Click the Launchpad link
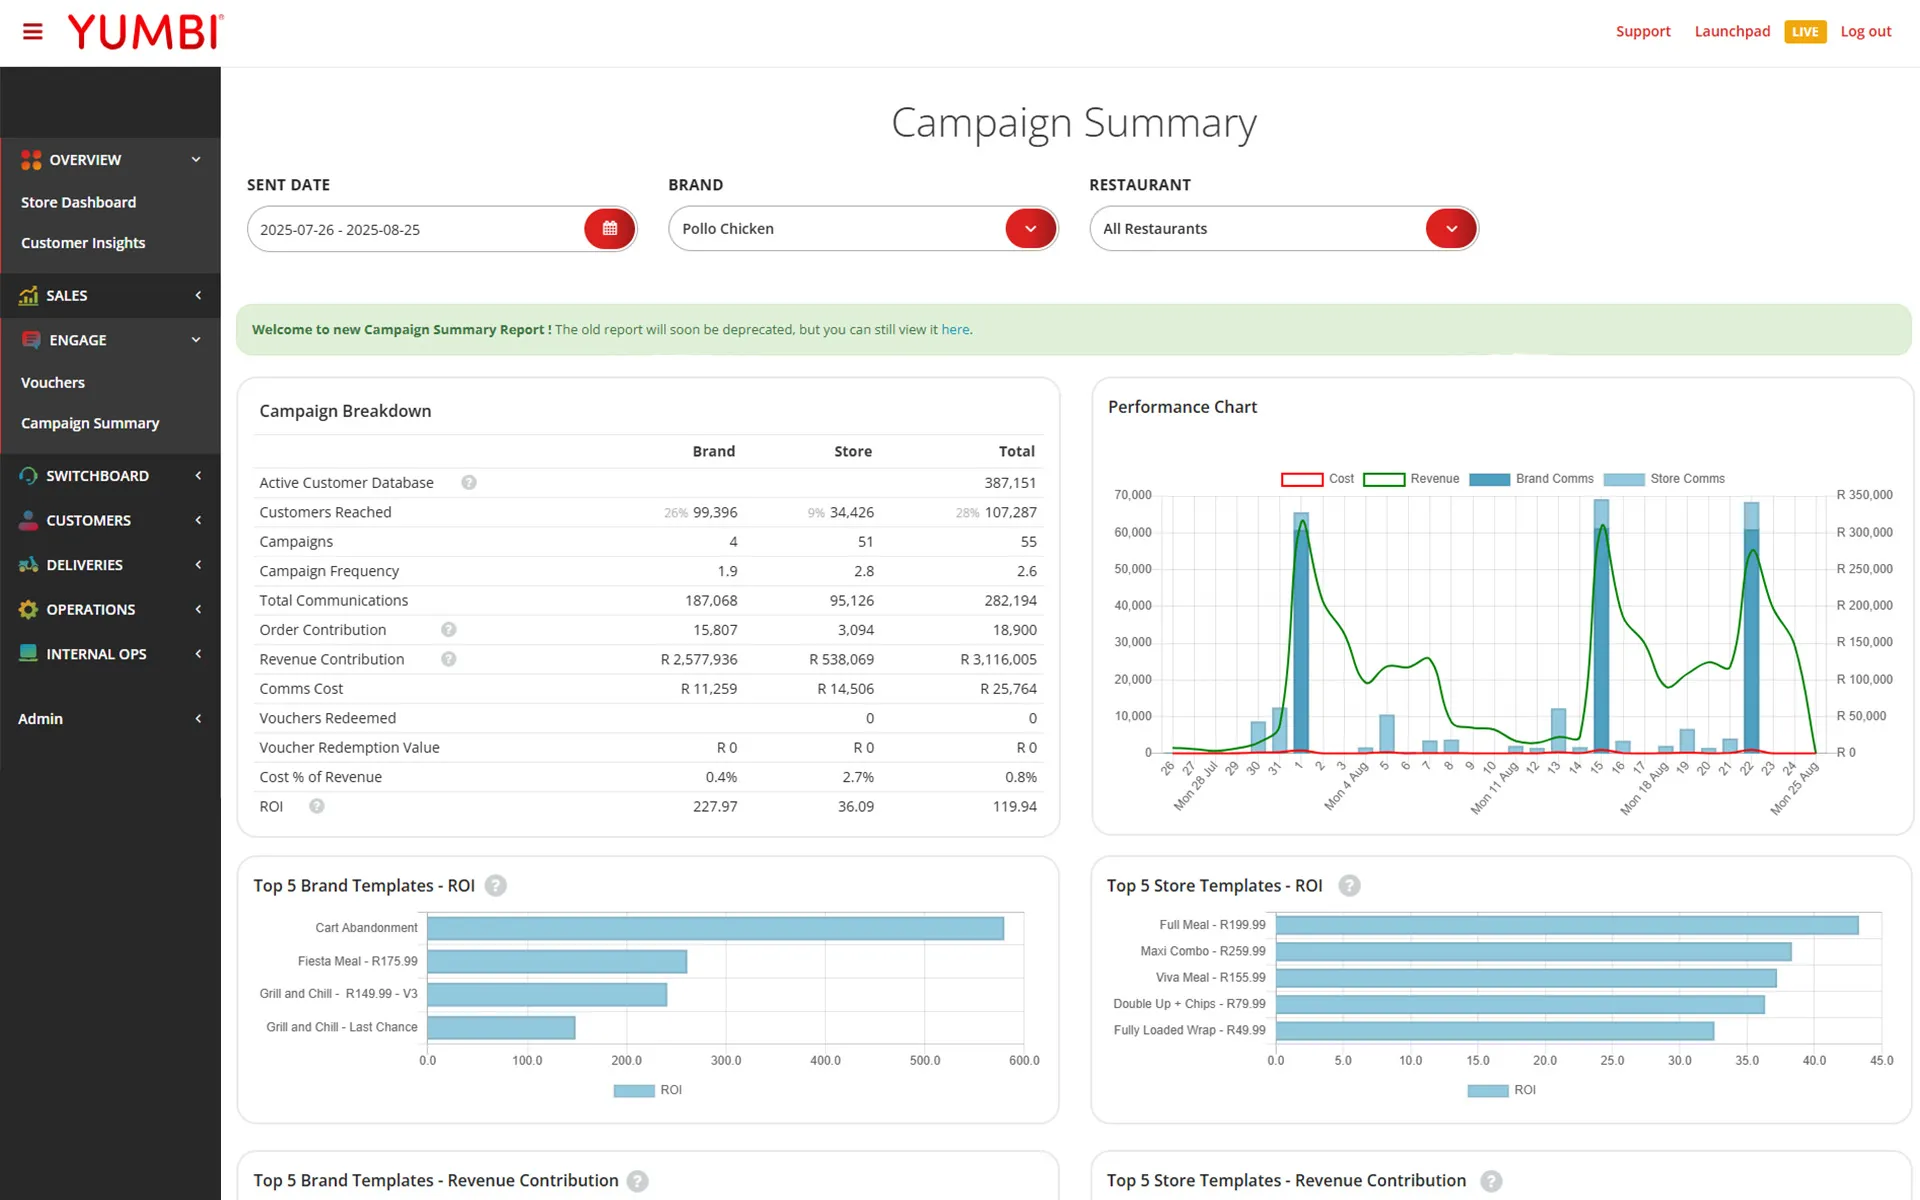The height and width of the screenshot is (1200, 1920). click(1732, 31)
